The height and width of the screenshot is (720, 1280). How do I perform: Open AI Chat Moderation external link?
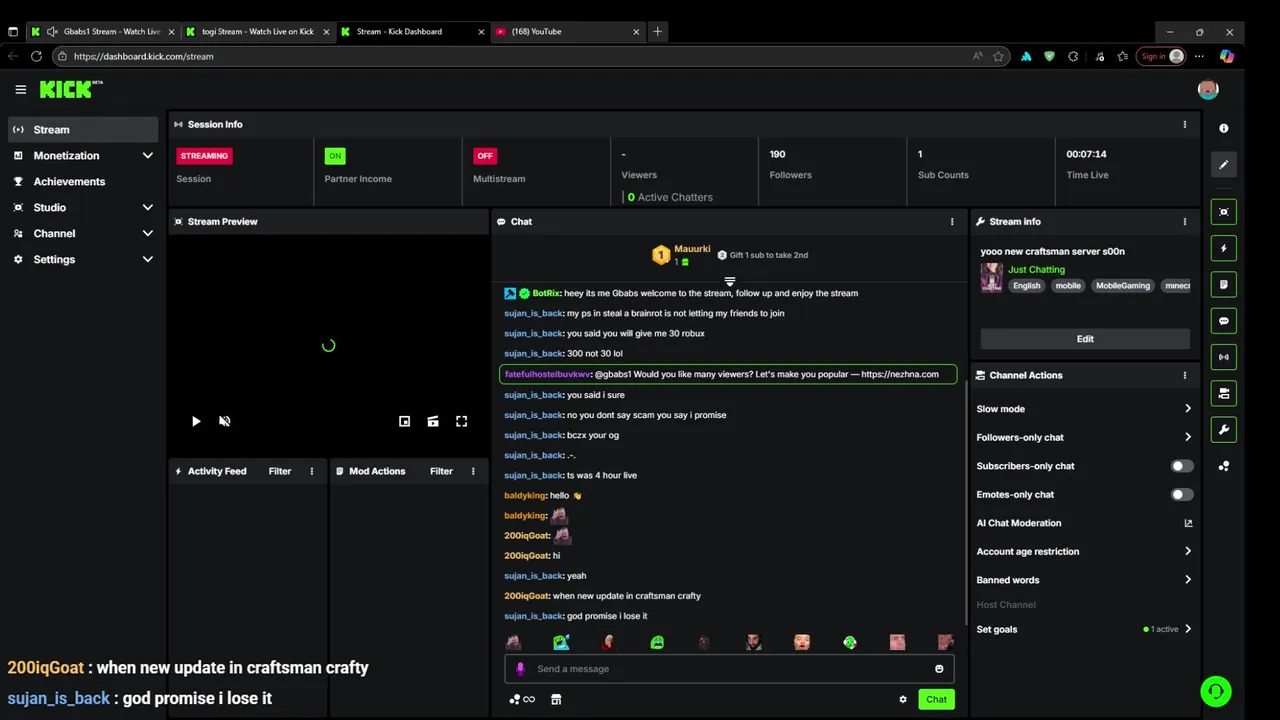[1188, 523]
